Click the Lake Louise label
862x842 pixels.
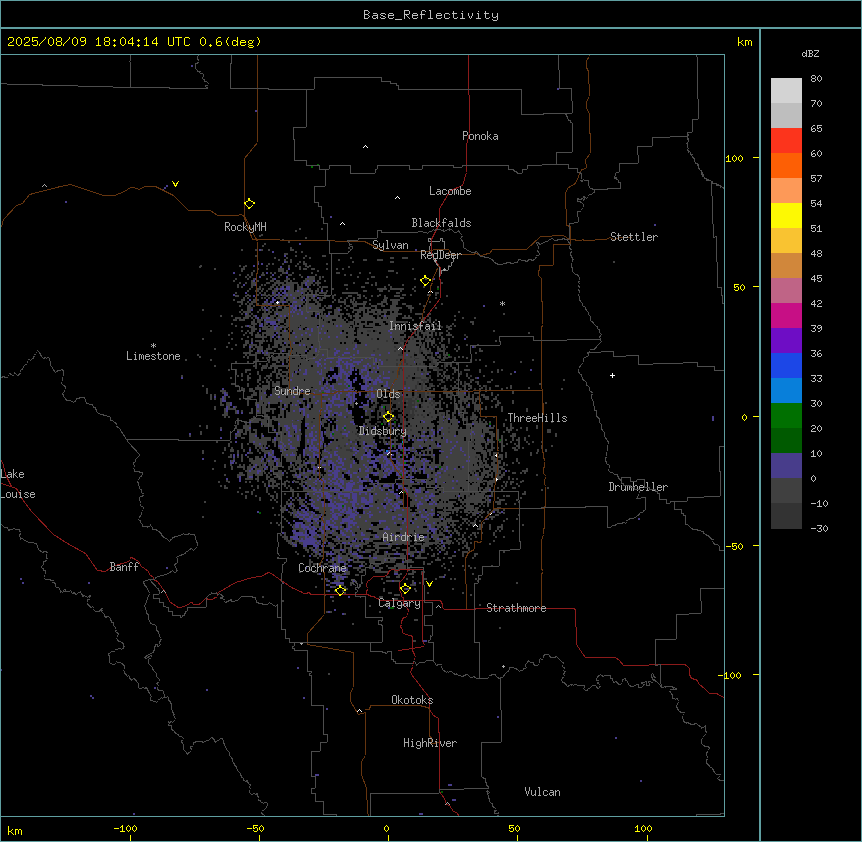point(18,484)
